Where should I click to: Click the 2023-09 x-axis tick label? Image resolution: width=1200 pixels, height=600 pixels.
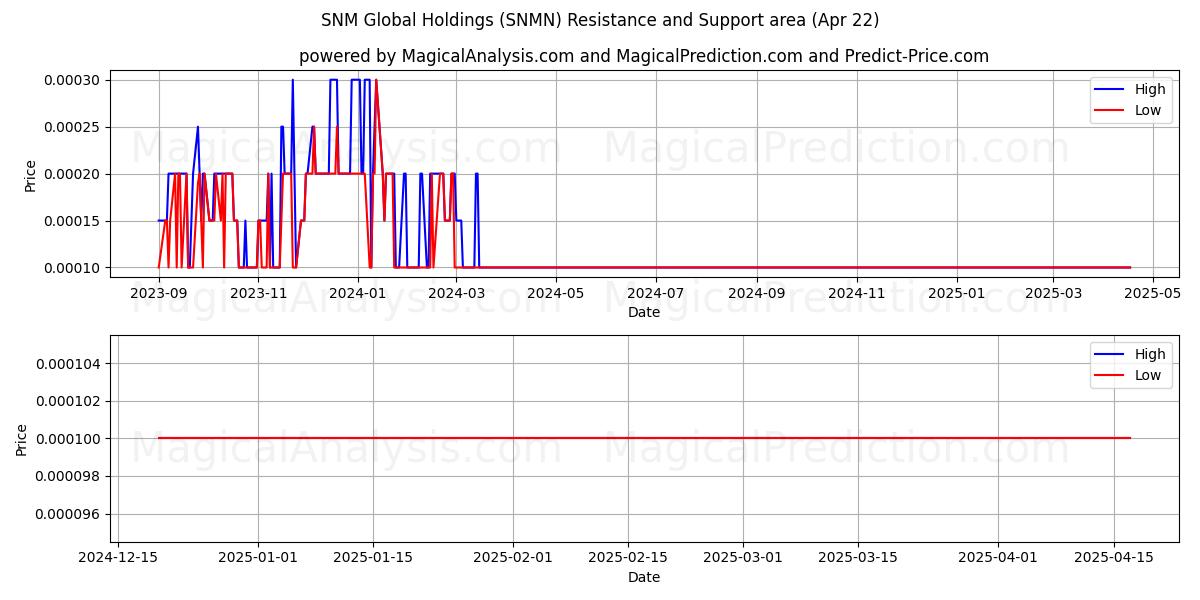coord(159,293)
